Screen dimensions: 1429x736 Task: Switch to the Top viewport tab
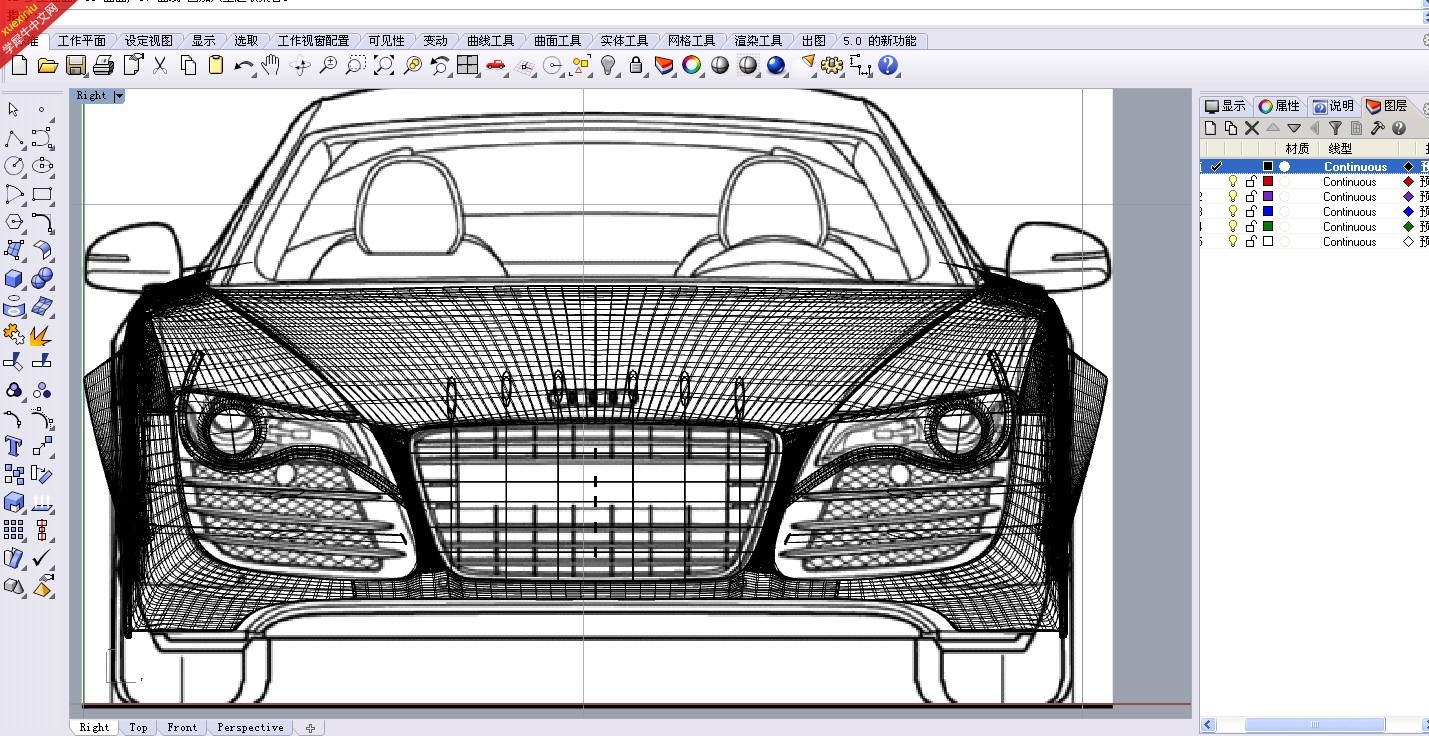coord(138,727)
